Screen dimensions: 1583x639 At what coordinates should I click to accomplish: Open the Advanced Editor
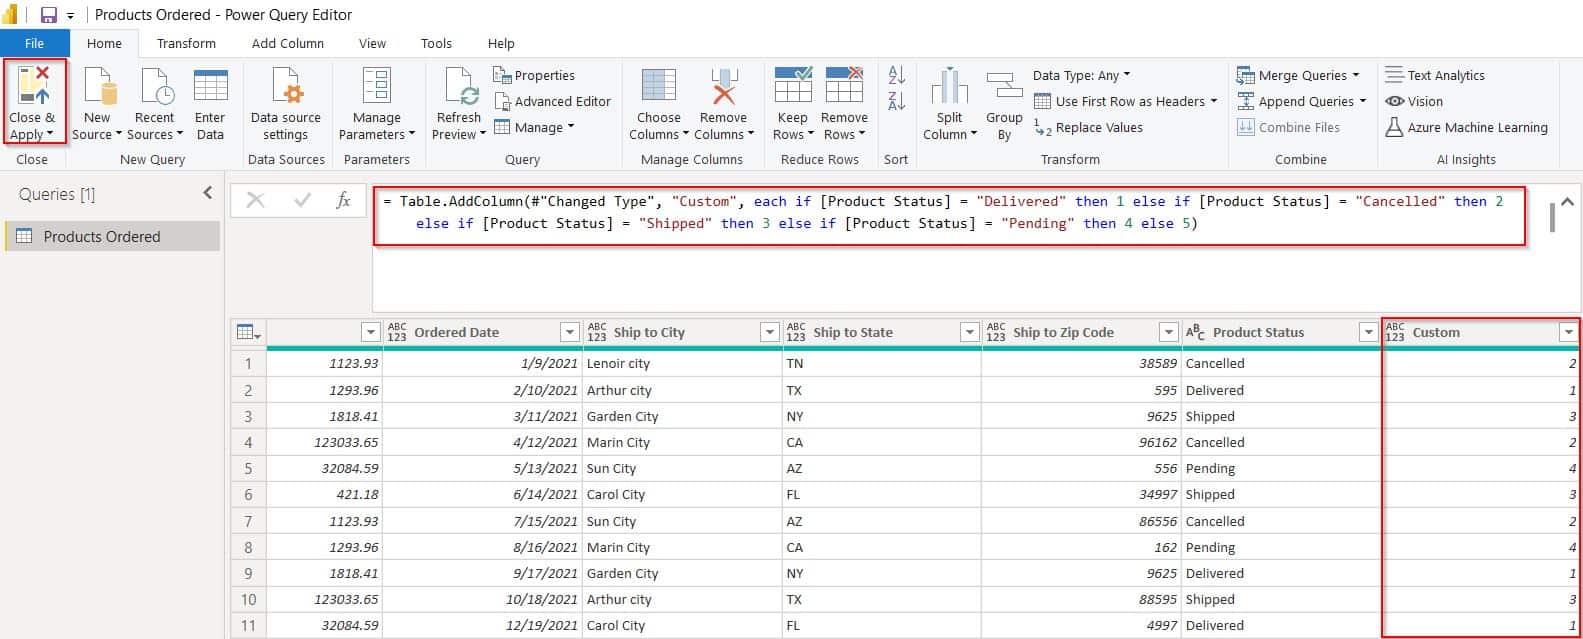pos(552,101)
